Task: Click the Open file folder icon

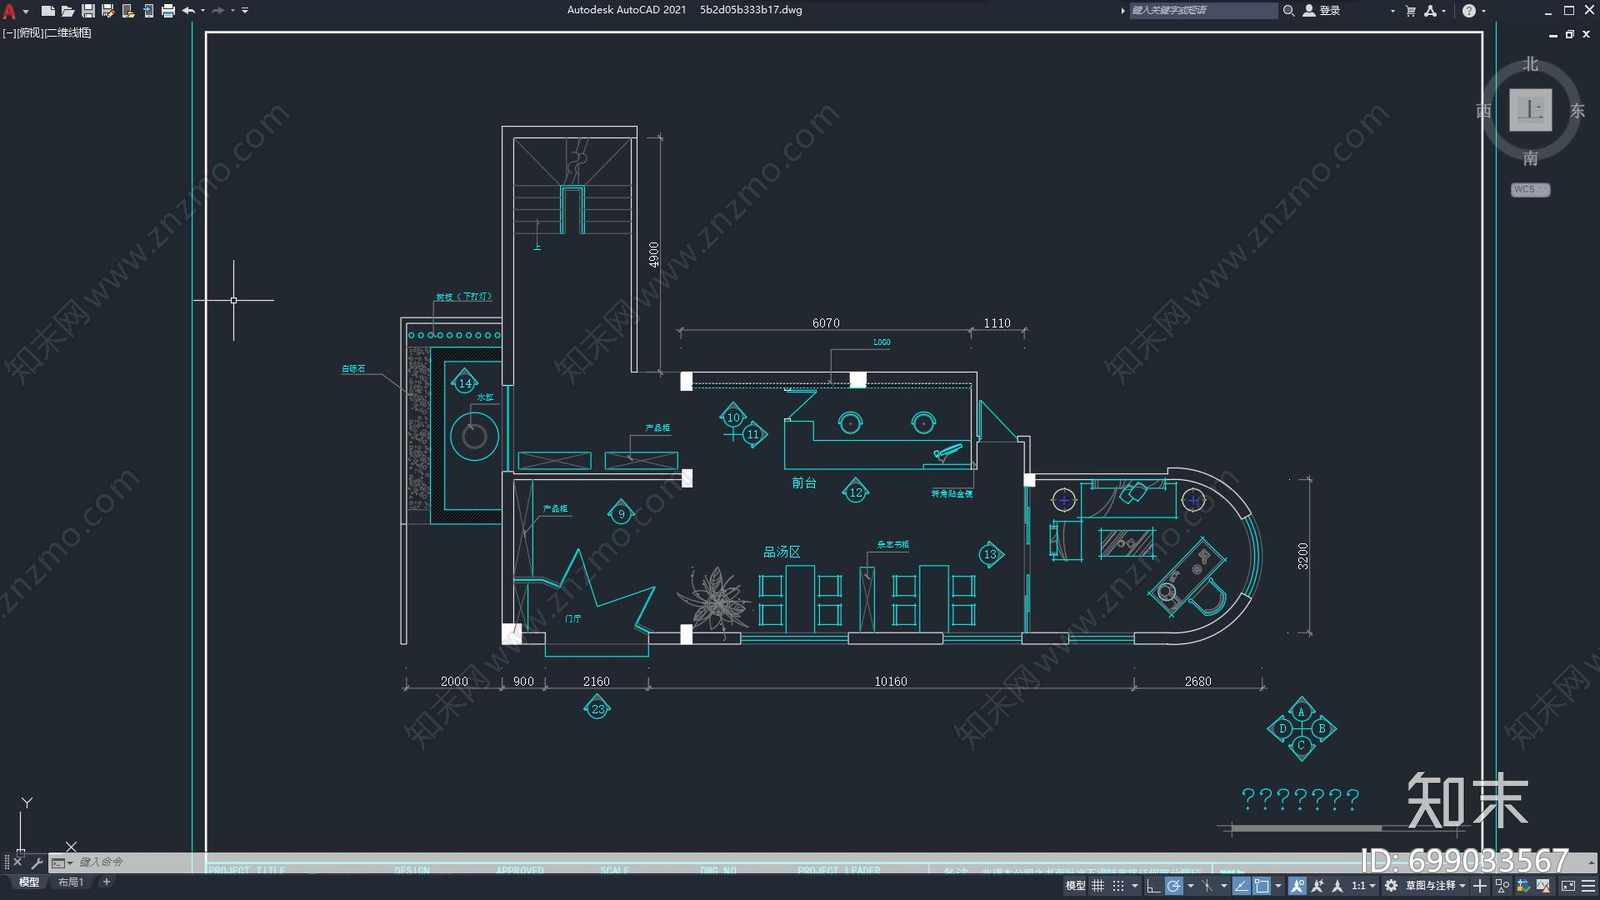Action: pos(67,11)
